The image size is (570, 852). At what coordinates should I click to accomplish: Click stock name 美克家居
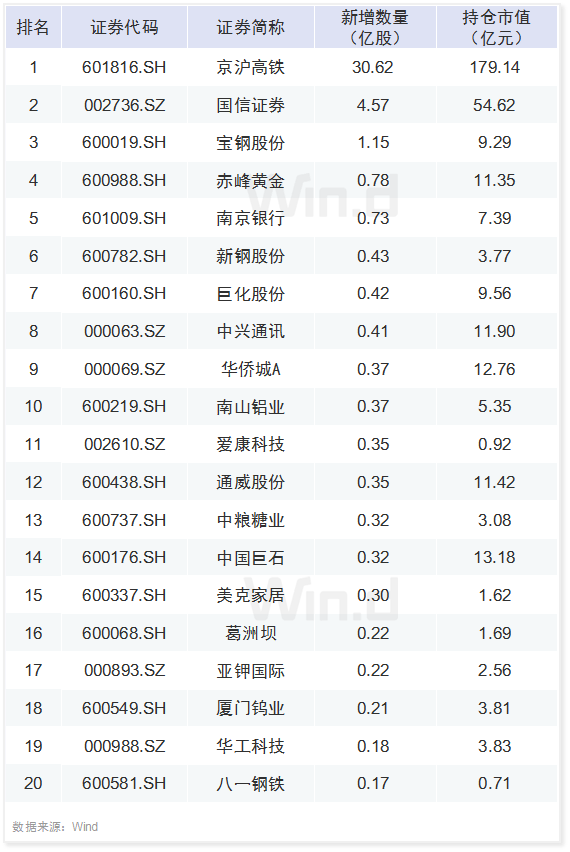250,596
